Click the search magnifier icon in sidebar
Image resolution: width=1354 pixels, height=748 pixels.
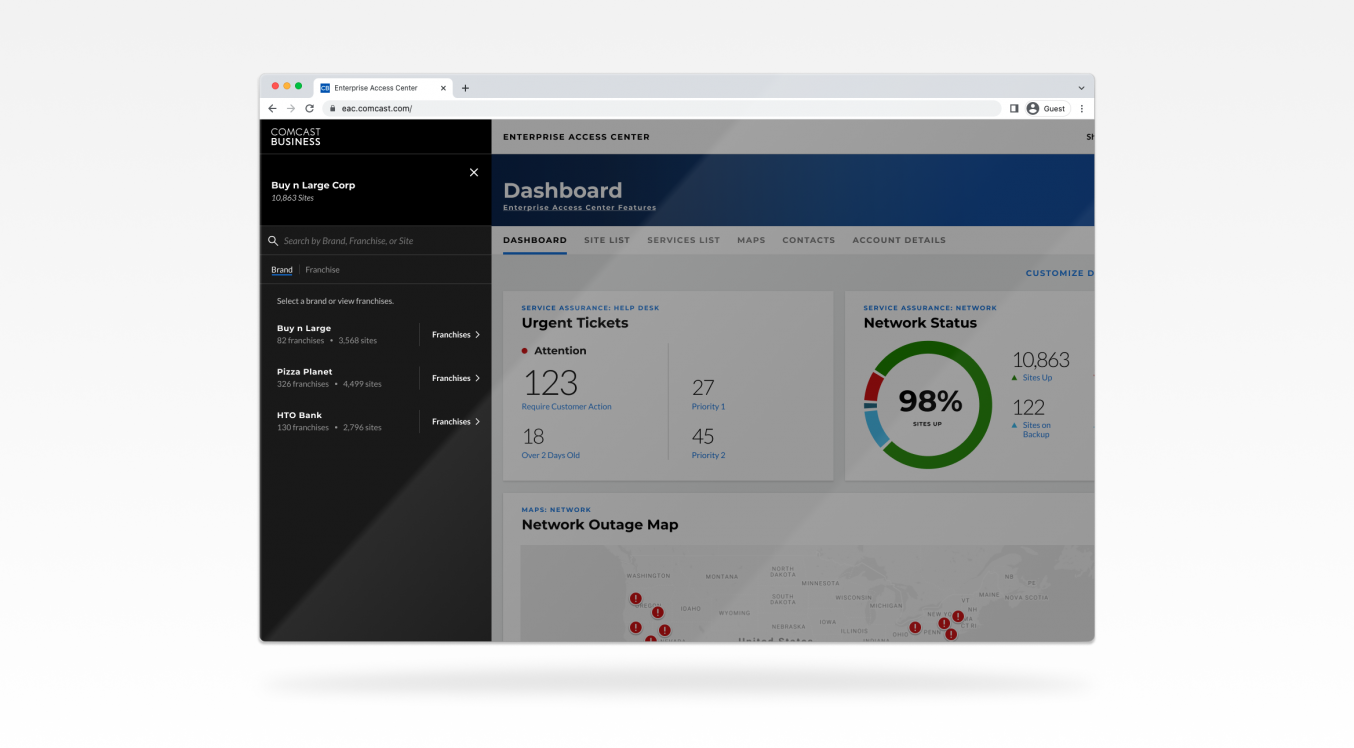click(273, 241)
